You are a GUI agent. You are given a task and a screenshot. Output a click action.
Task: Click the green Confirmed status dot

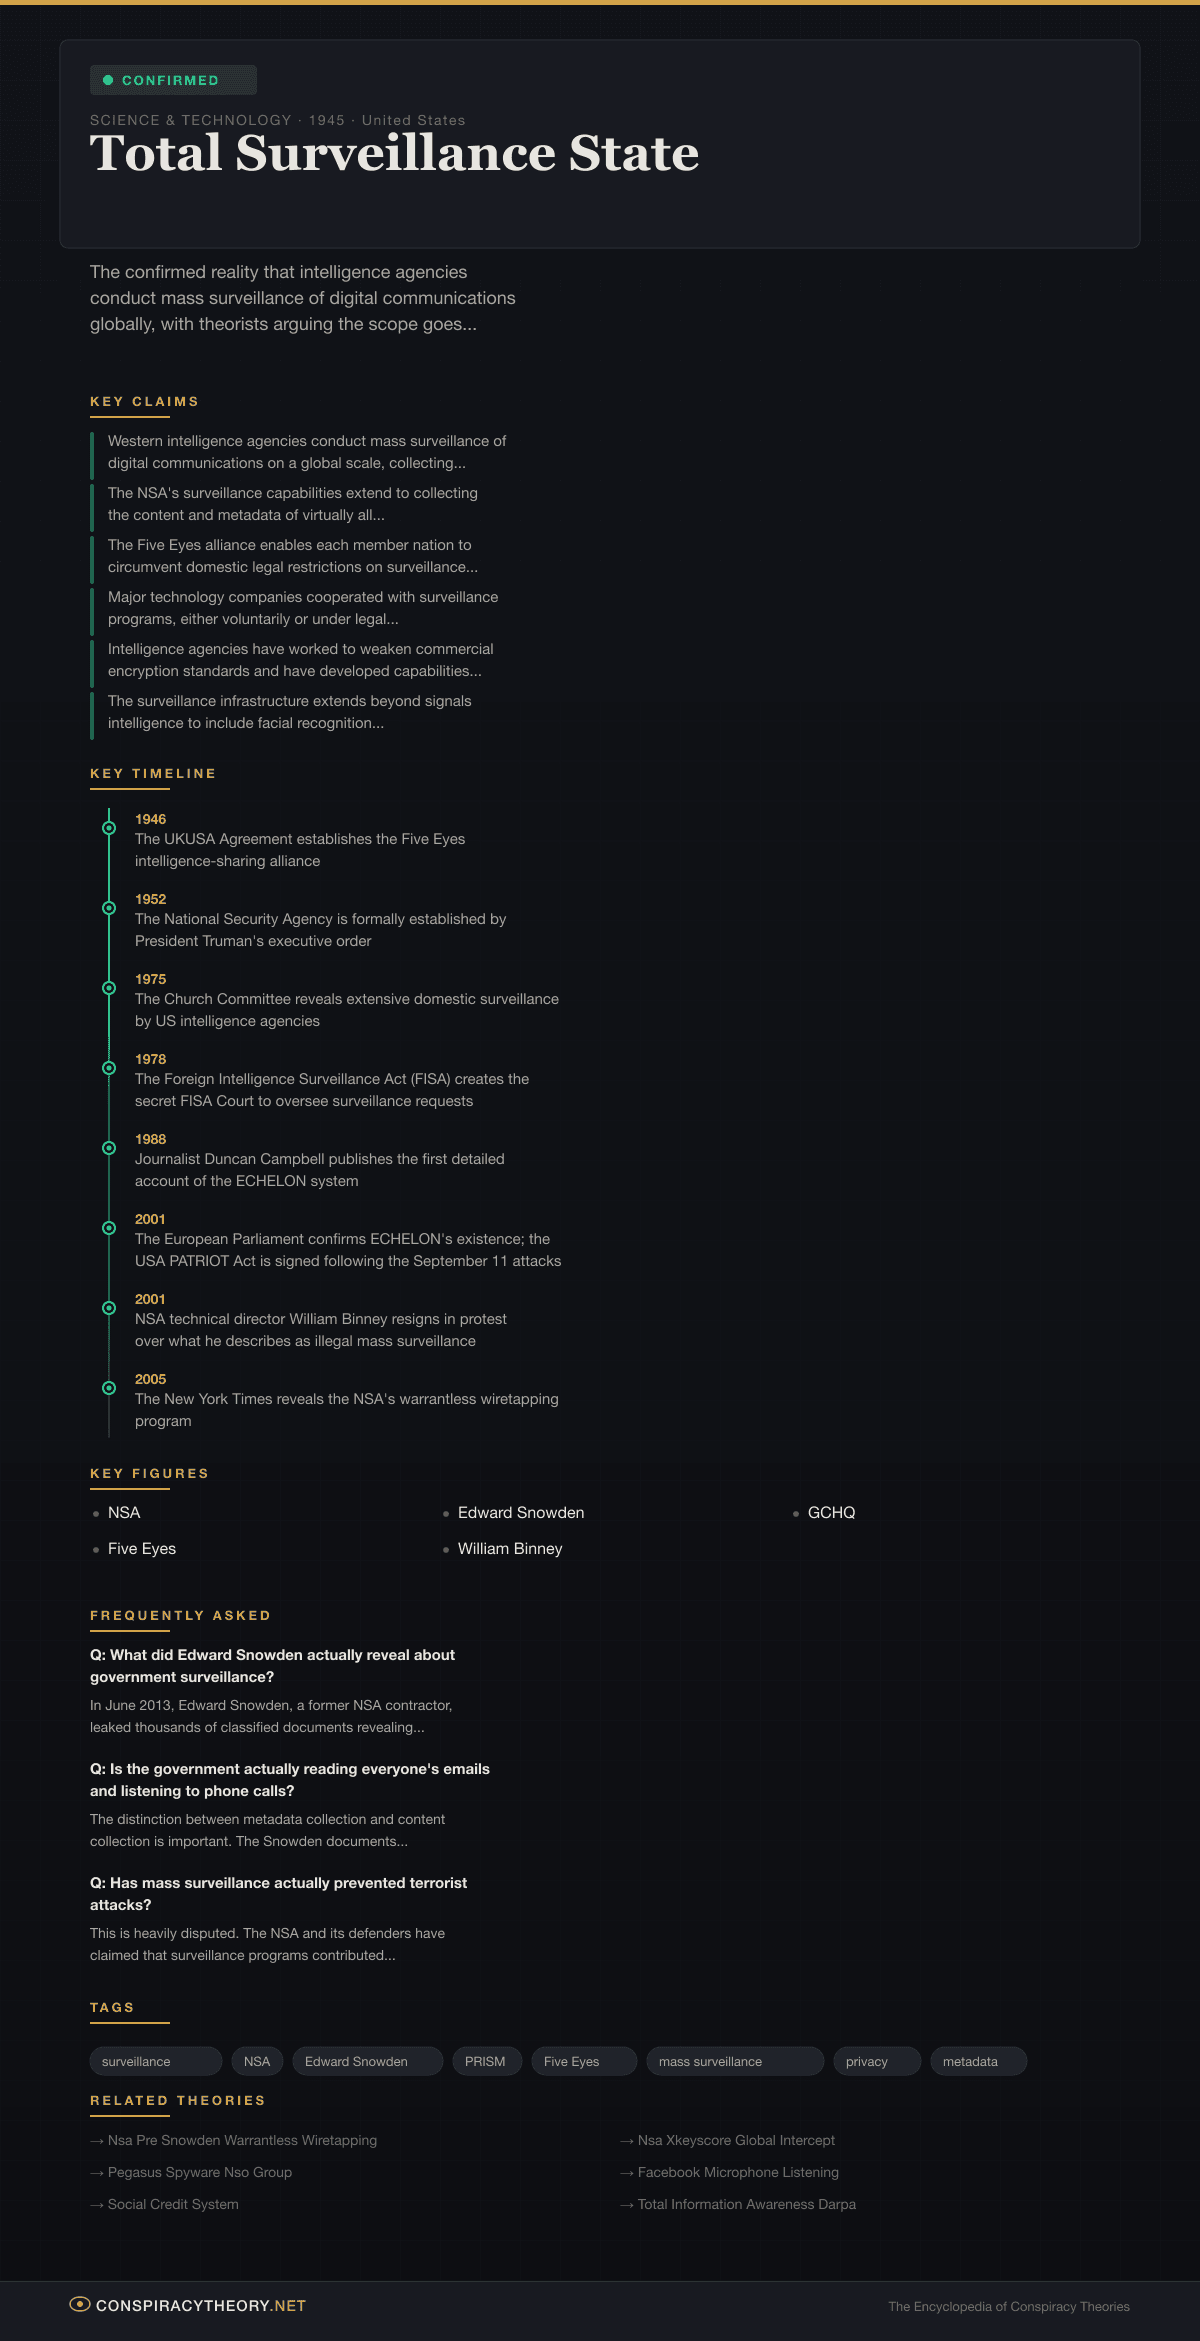[108, 80]
